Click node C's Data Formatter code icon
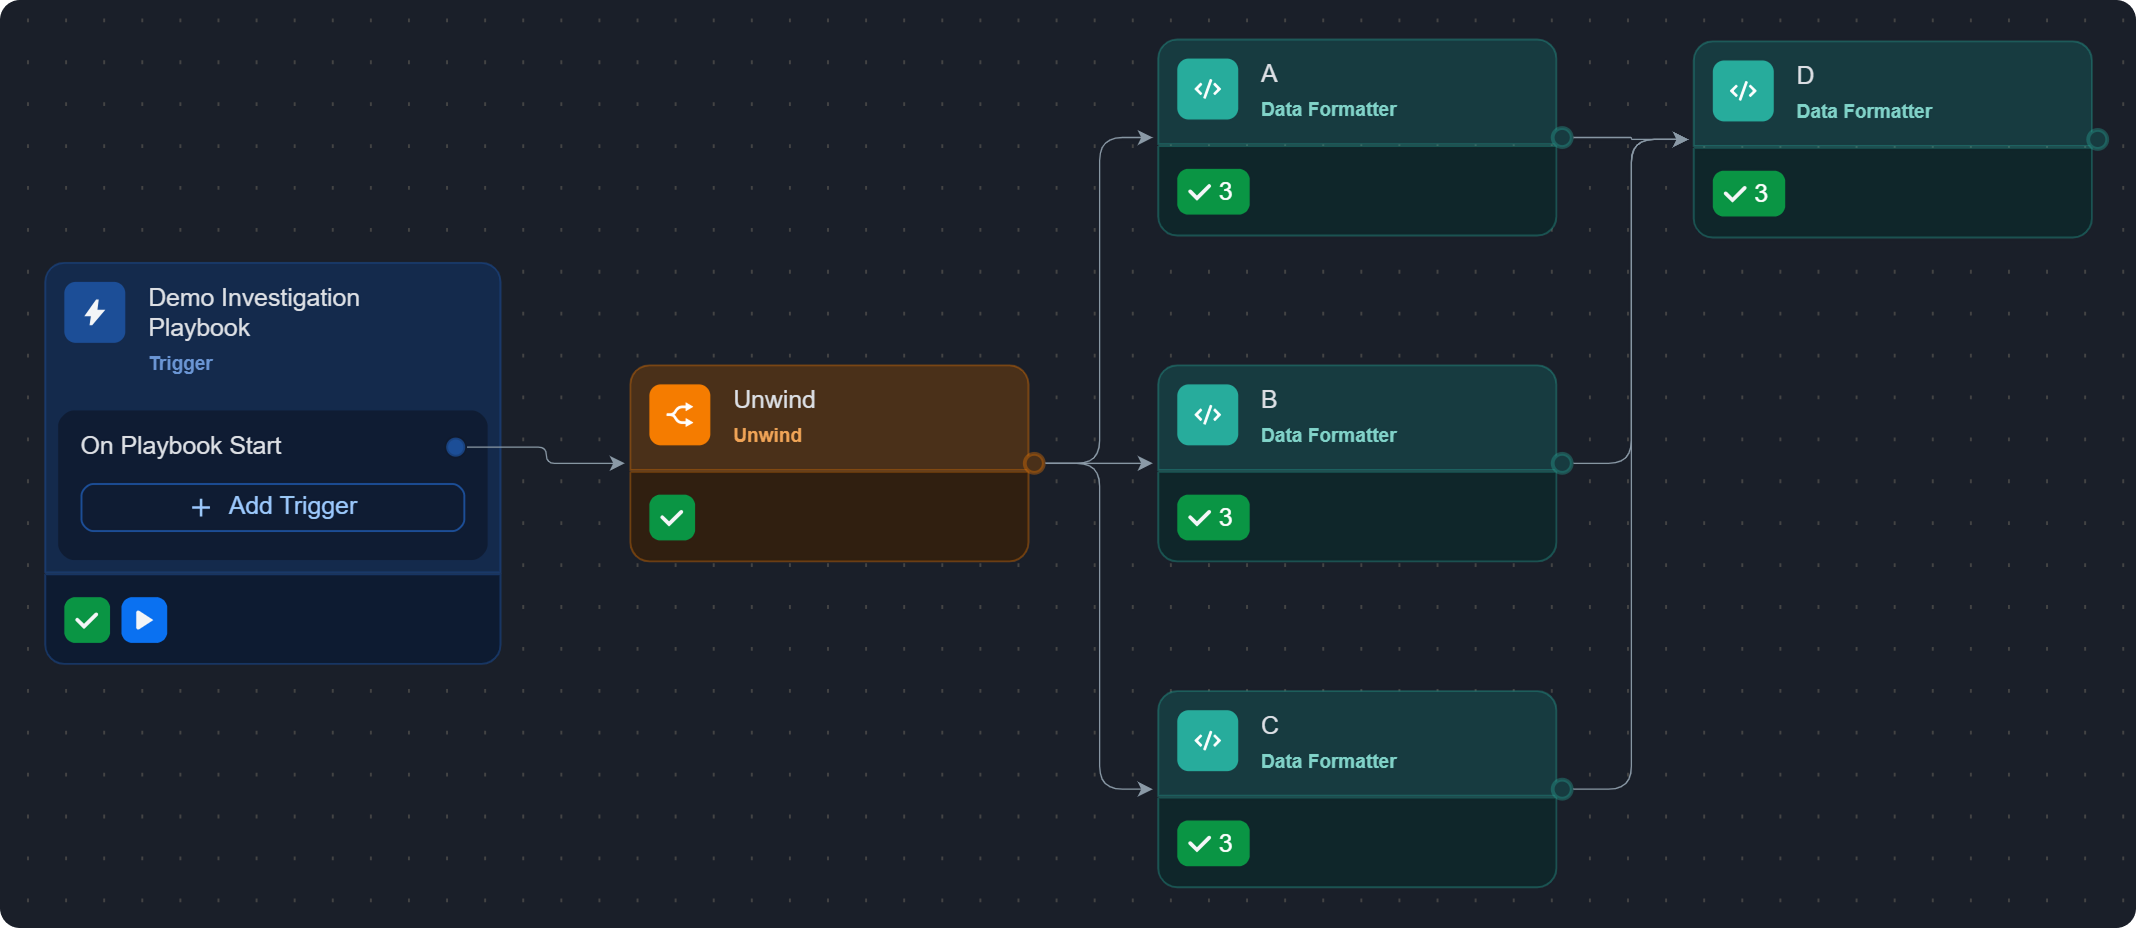Image resolution: width=2136 pixels, height=928 pixels. pos(1208,741)
